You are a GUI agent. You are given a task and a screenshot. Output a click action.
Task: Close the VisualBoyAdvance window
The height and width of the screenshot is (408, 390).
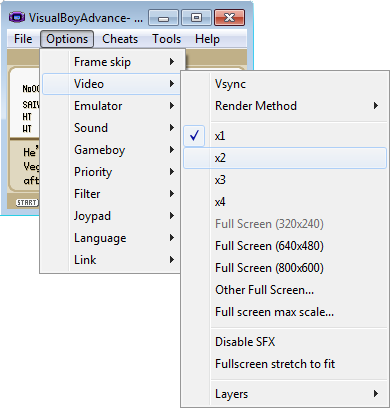click(230, 17)
